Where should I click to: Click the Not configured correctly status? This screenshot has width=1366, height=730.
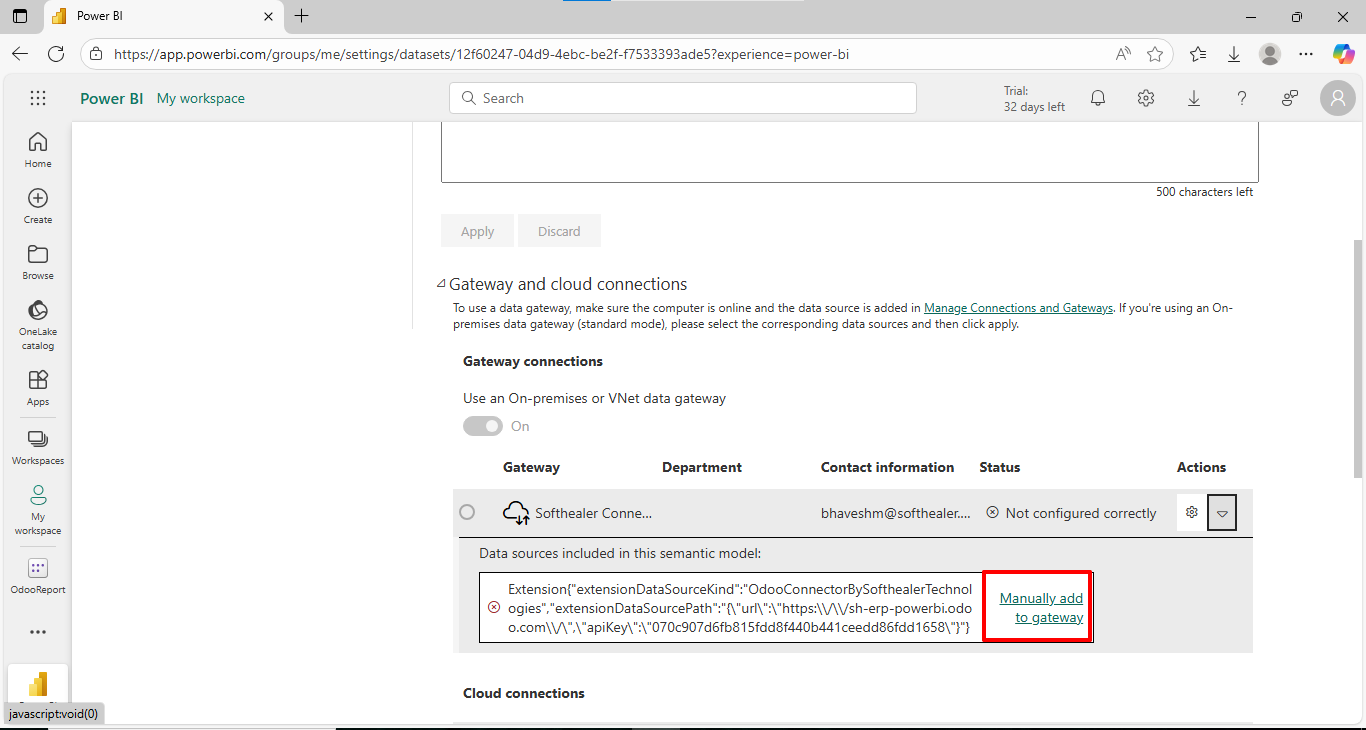click(1071, 513)
